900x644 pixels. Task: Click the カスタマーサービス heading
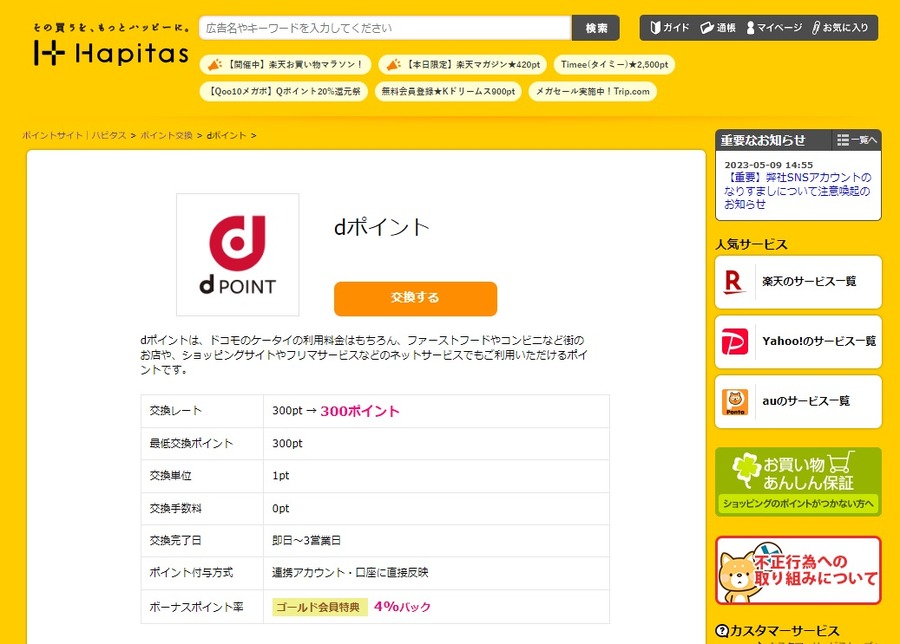click(x=784, y=631)
